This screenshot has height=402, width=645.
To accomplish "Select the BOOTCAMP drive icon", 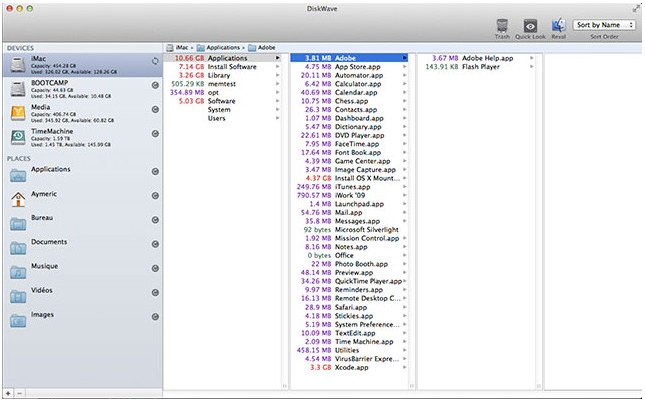I will coord(18,89).
